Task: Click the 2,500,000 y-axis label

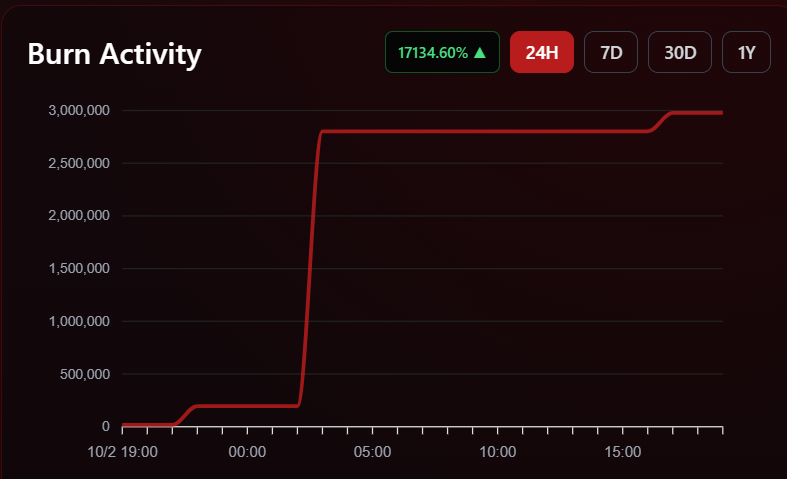Action: coord(79,163)
